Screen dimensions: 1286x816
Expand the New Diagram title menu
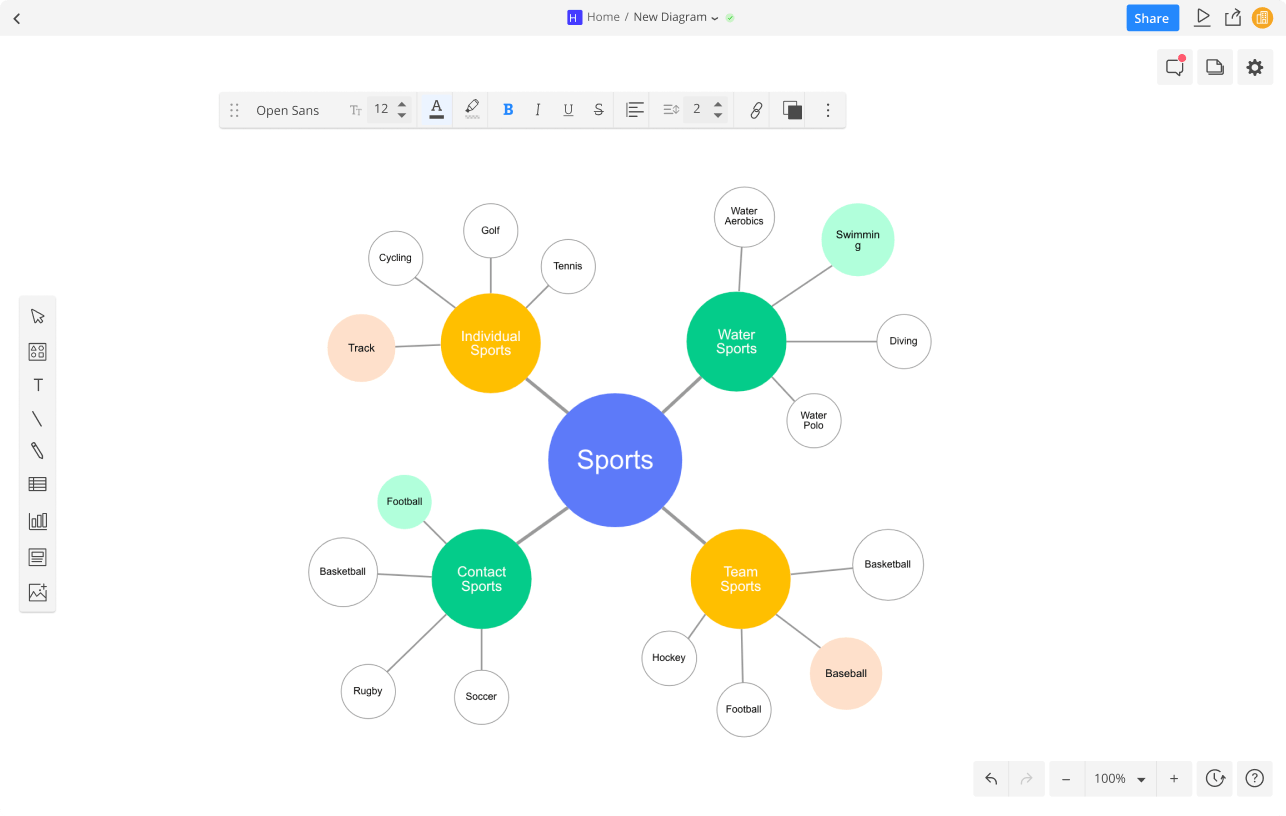tap(716, 17)
